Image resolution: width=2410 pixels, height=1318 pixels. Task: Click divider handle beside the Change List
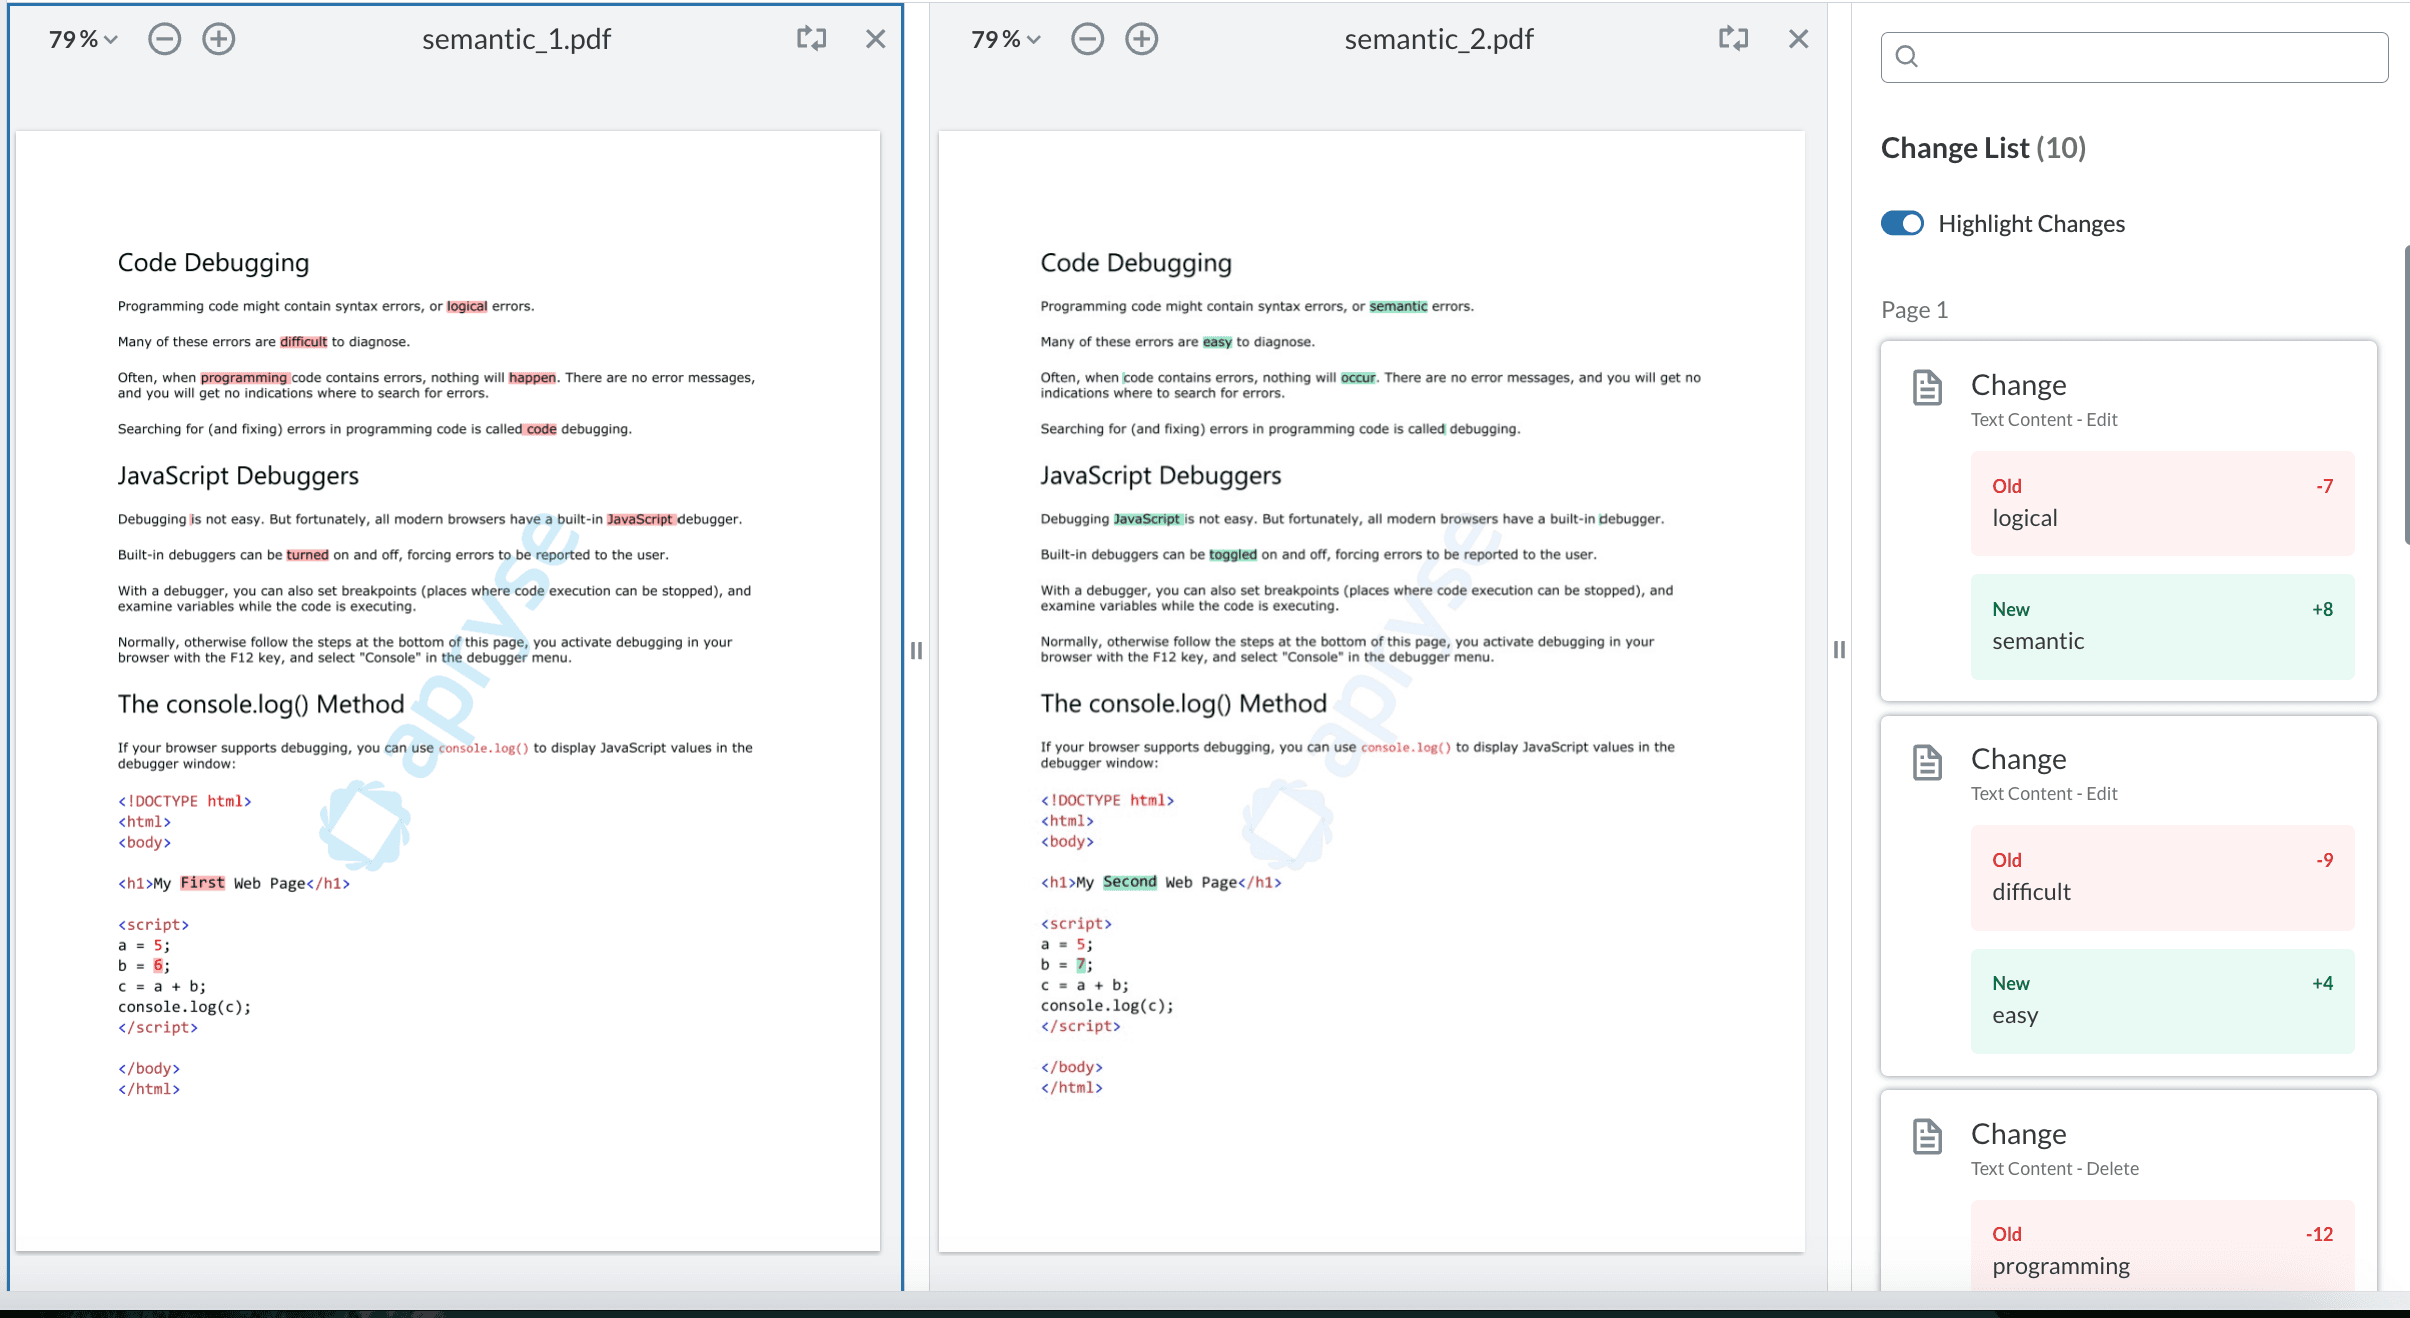point(1839,650)
